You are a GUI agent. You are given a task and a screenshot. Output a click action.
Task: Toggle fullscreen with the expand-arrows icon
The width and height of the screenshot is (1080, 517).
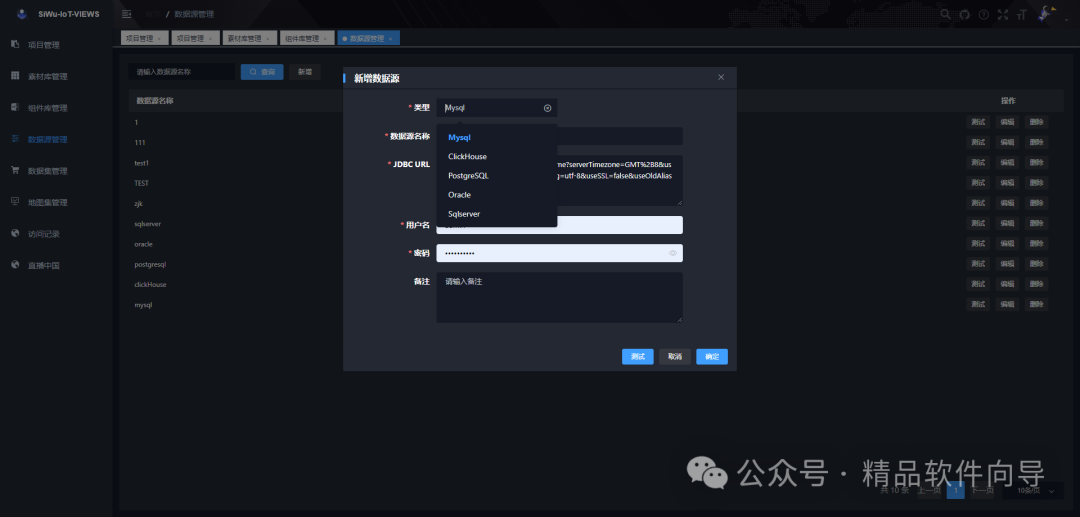1003,14
